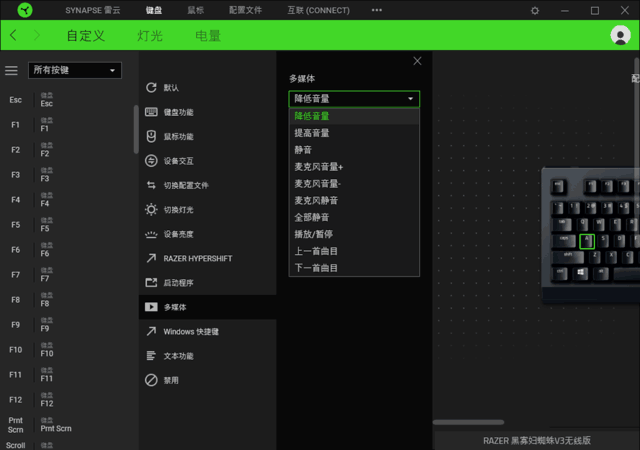Switch to the 配置文件 top tab
640x450 pixels.
(245, 10)
